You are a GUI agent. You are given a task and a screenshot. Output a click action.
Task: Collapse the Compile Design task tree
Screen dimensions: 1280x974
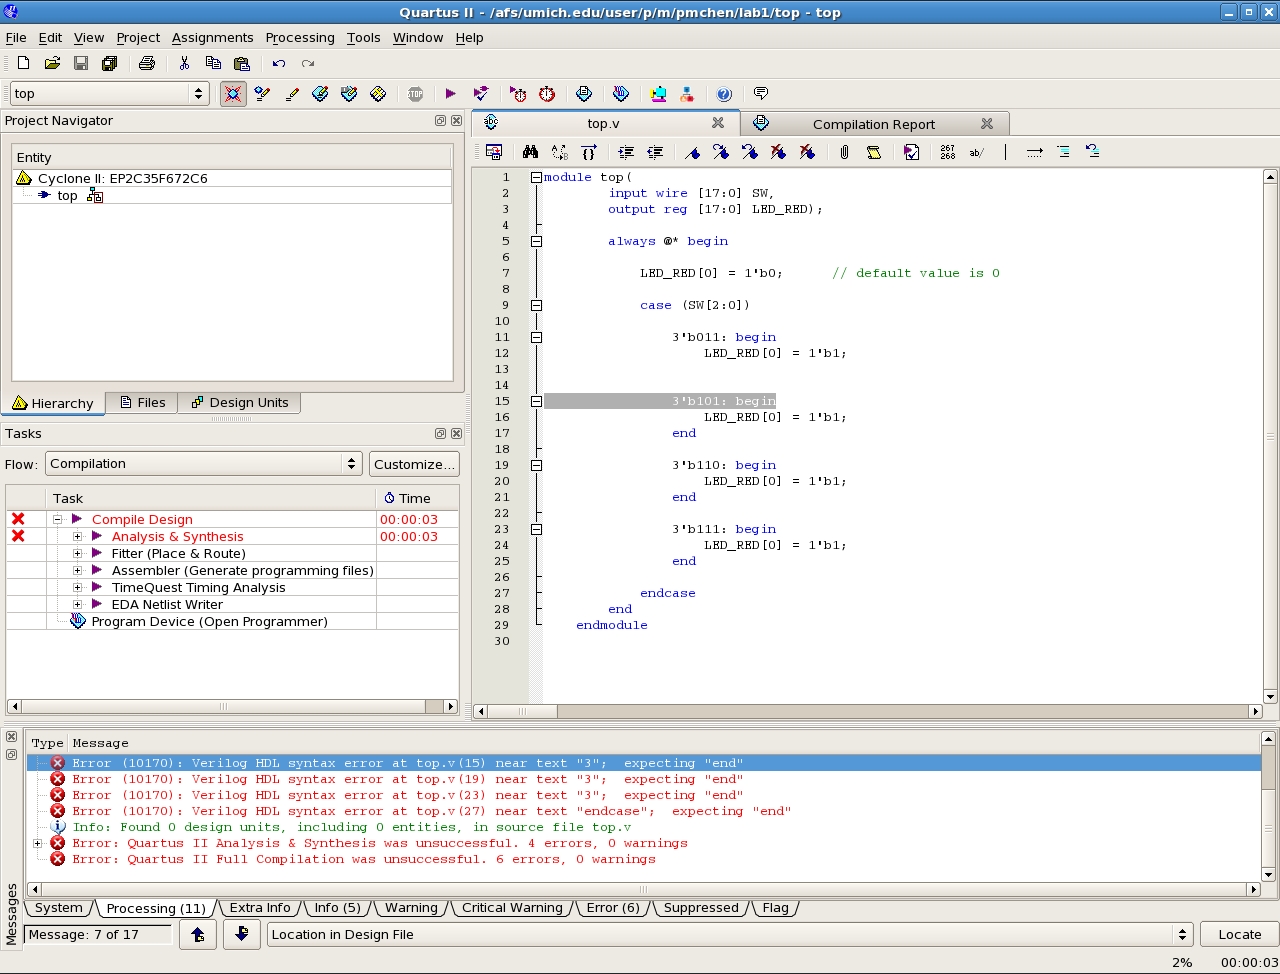click(57, 519)
